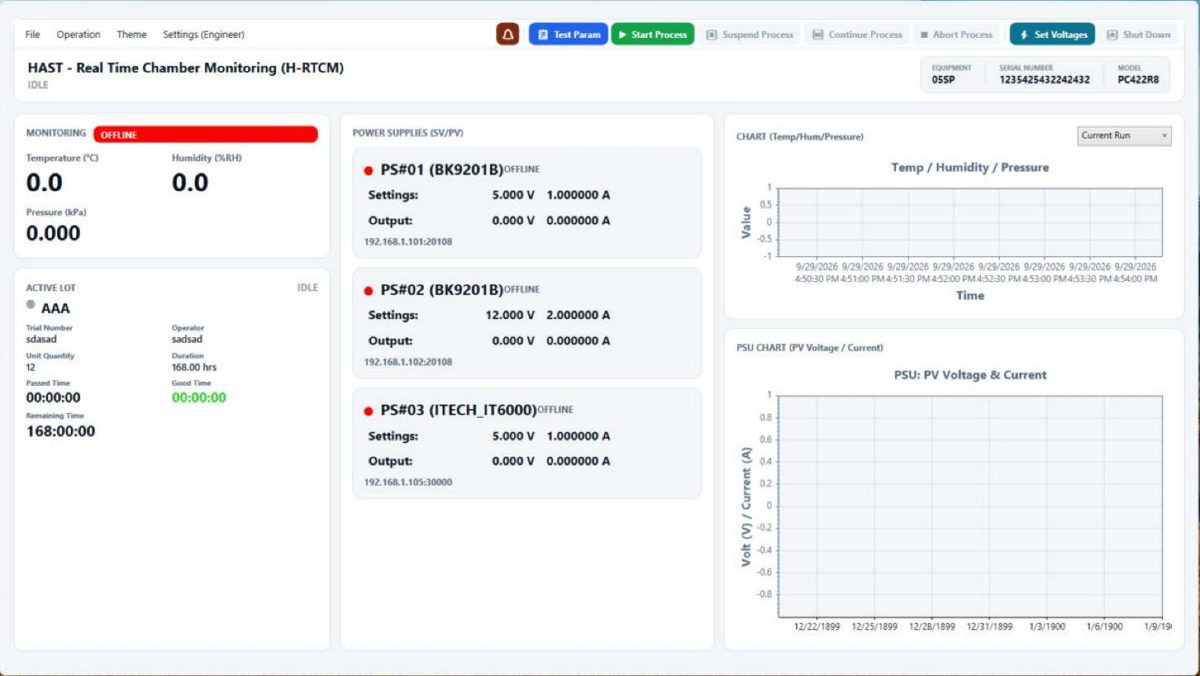Image resolution: width=1200 pixels, height=676 pixels.
Task: Click the alarm bell icon button
Action: pyautogui.click(x=508, y=34)
